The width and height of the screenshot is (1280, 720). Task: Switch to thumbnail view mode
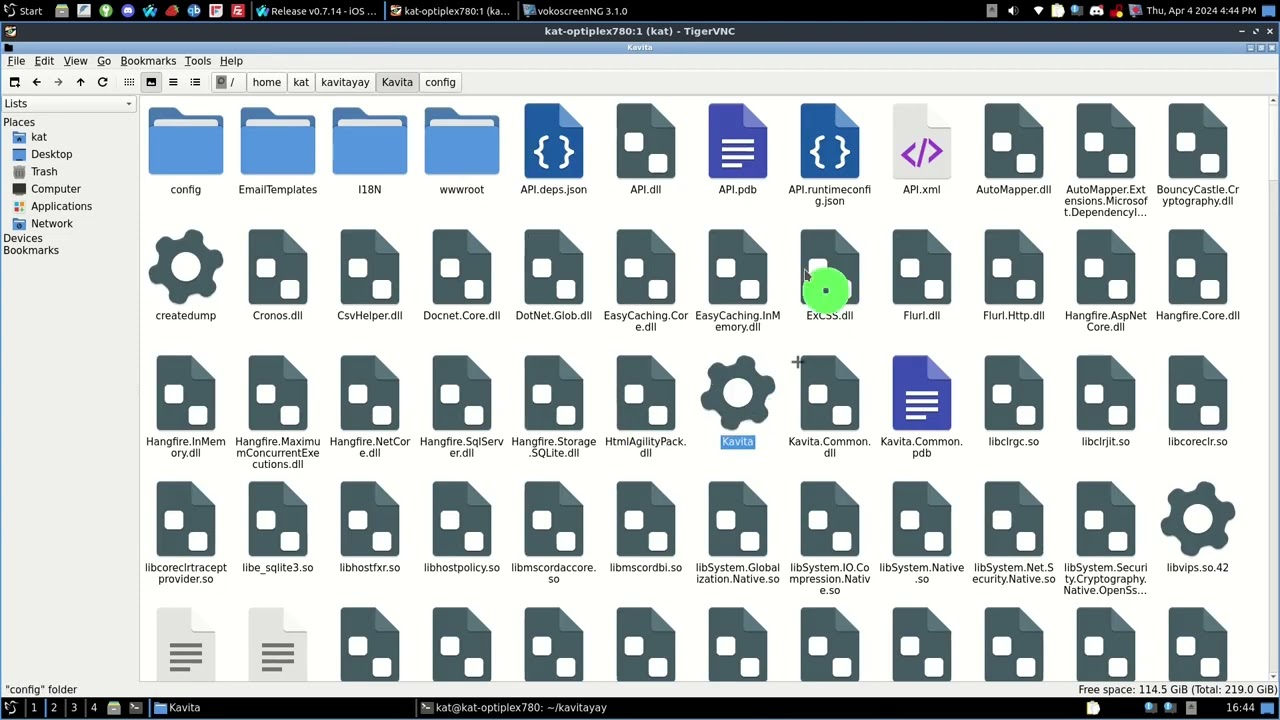(151, 82)
